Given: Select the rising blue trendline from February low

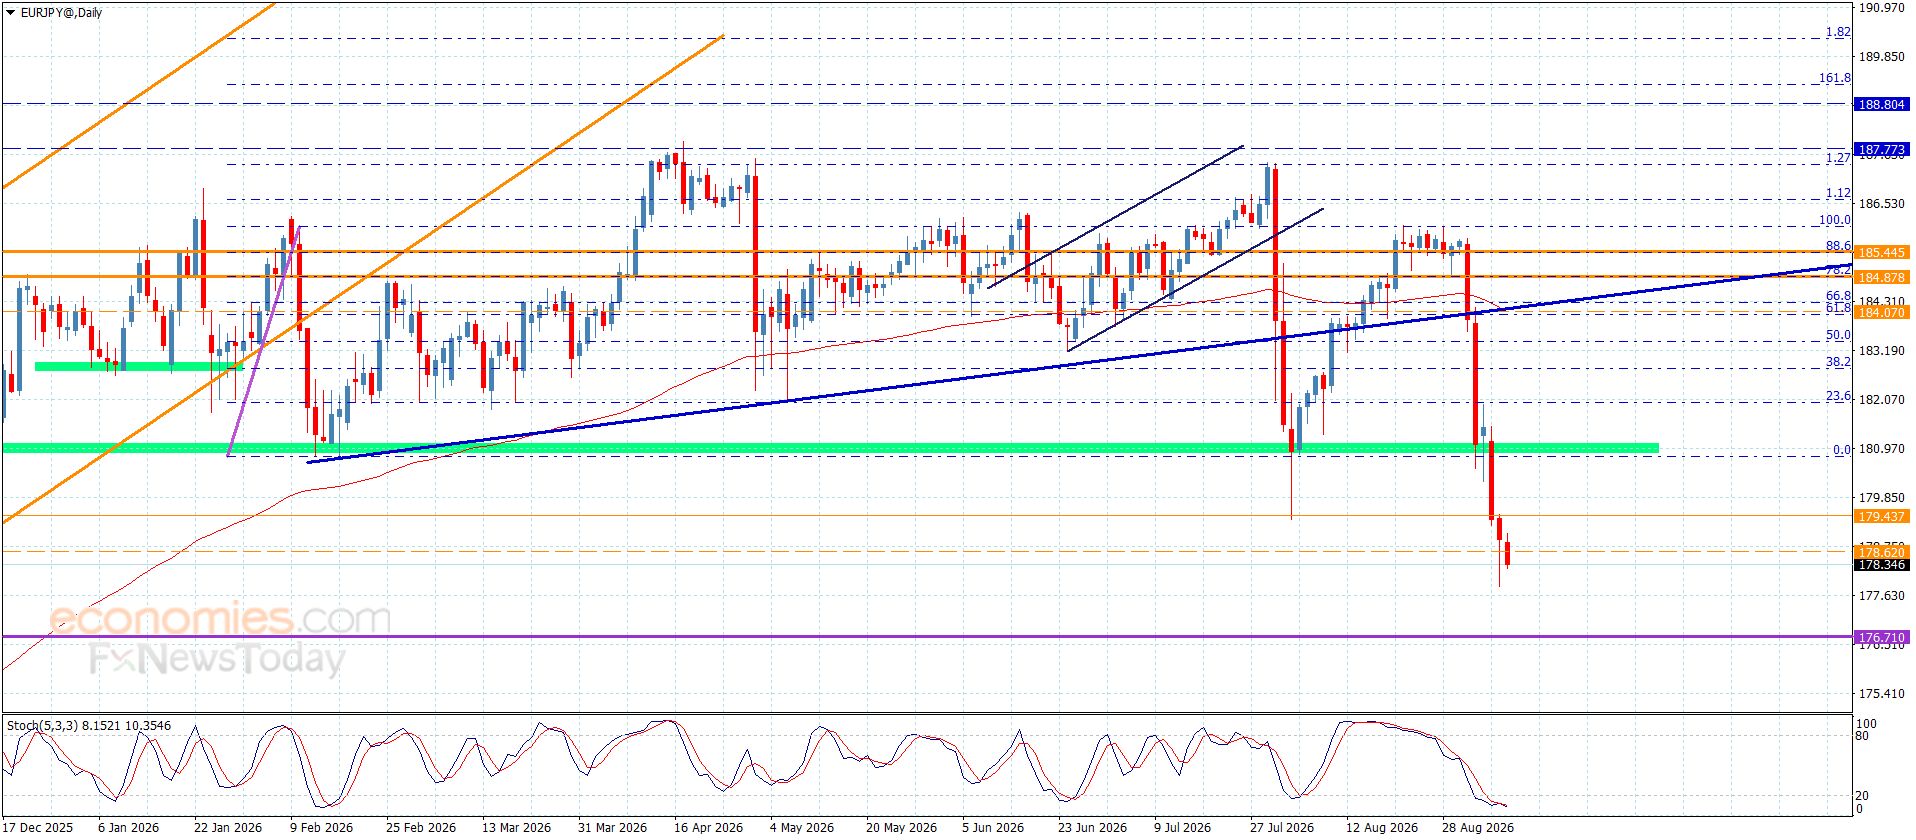Looking at the screenshot, I should 1080,363.
